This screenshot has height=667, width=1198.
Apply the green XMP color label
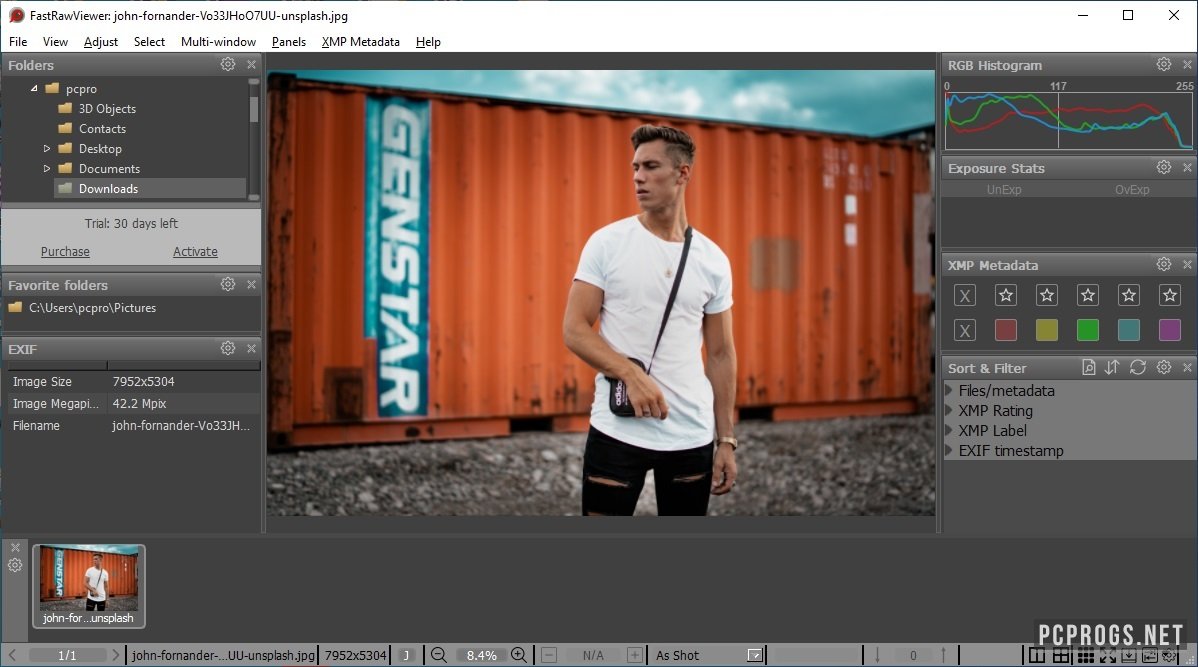click(x=1087, y=330)
